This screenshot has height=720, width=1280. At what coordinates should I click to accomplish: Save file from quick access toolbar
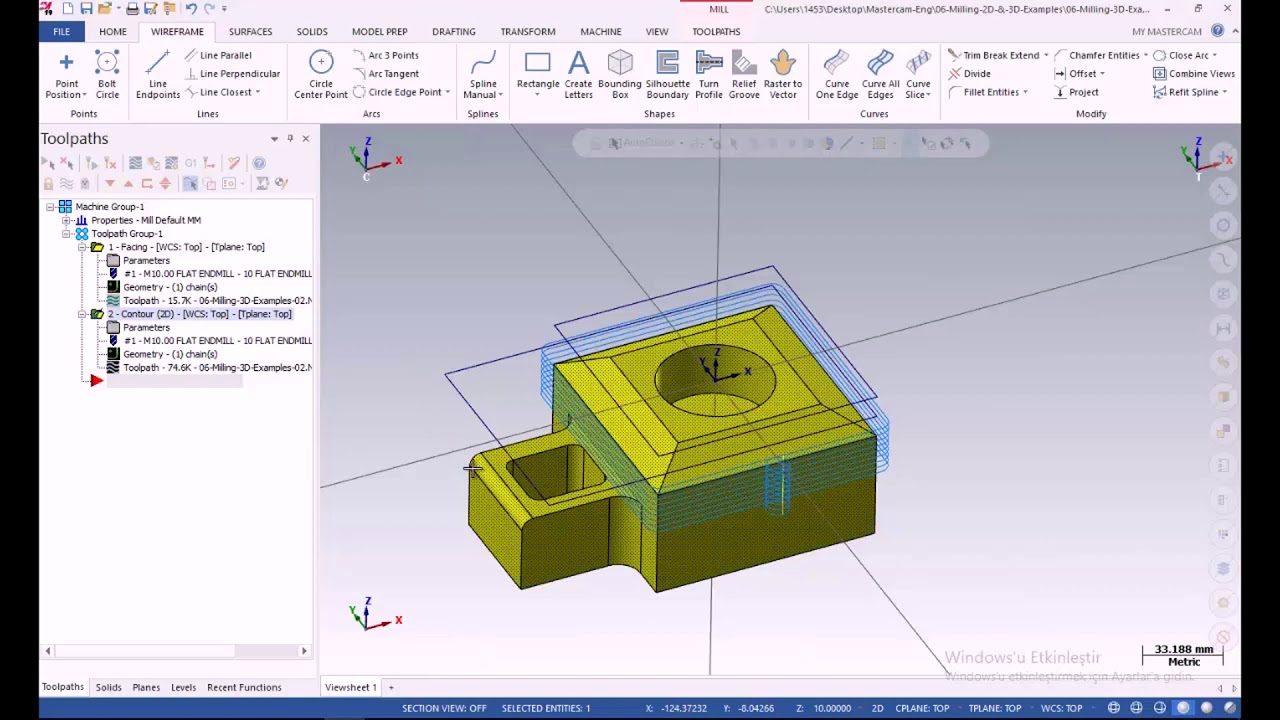click(x=86, y=9)
